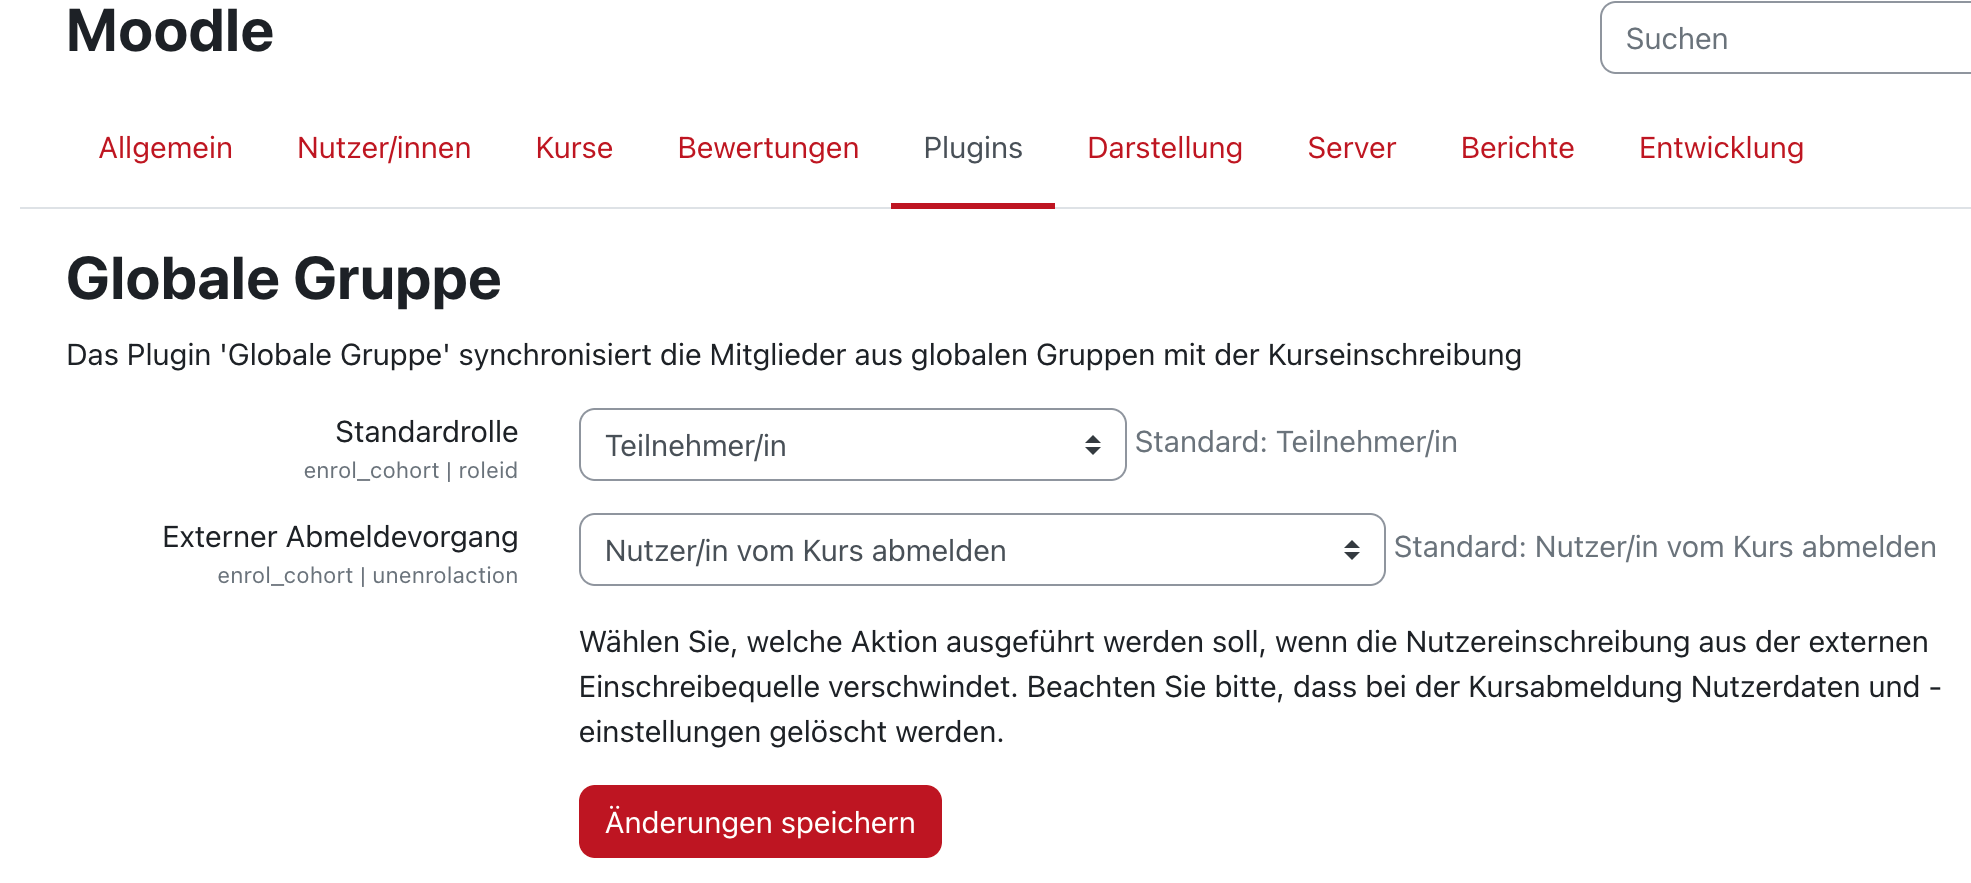
Task: Switch to the Darstellung tab
Action: pos(1165,148)
